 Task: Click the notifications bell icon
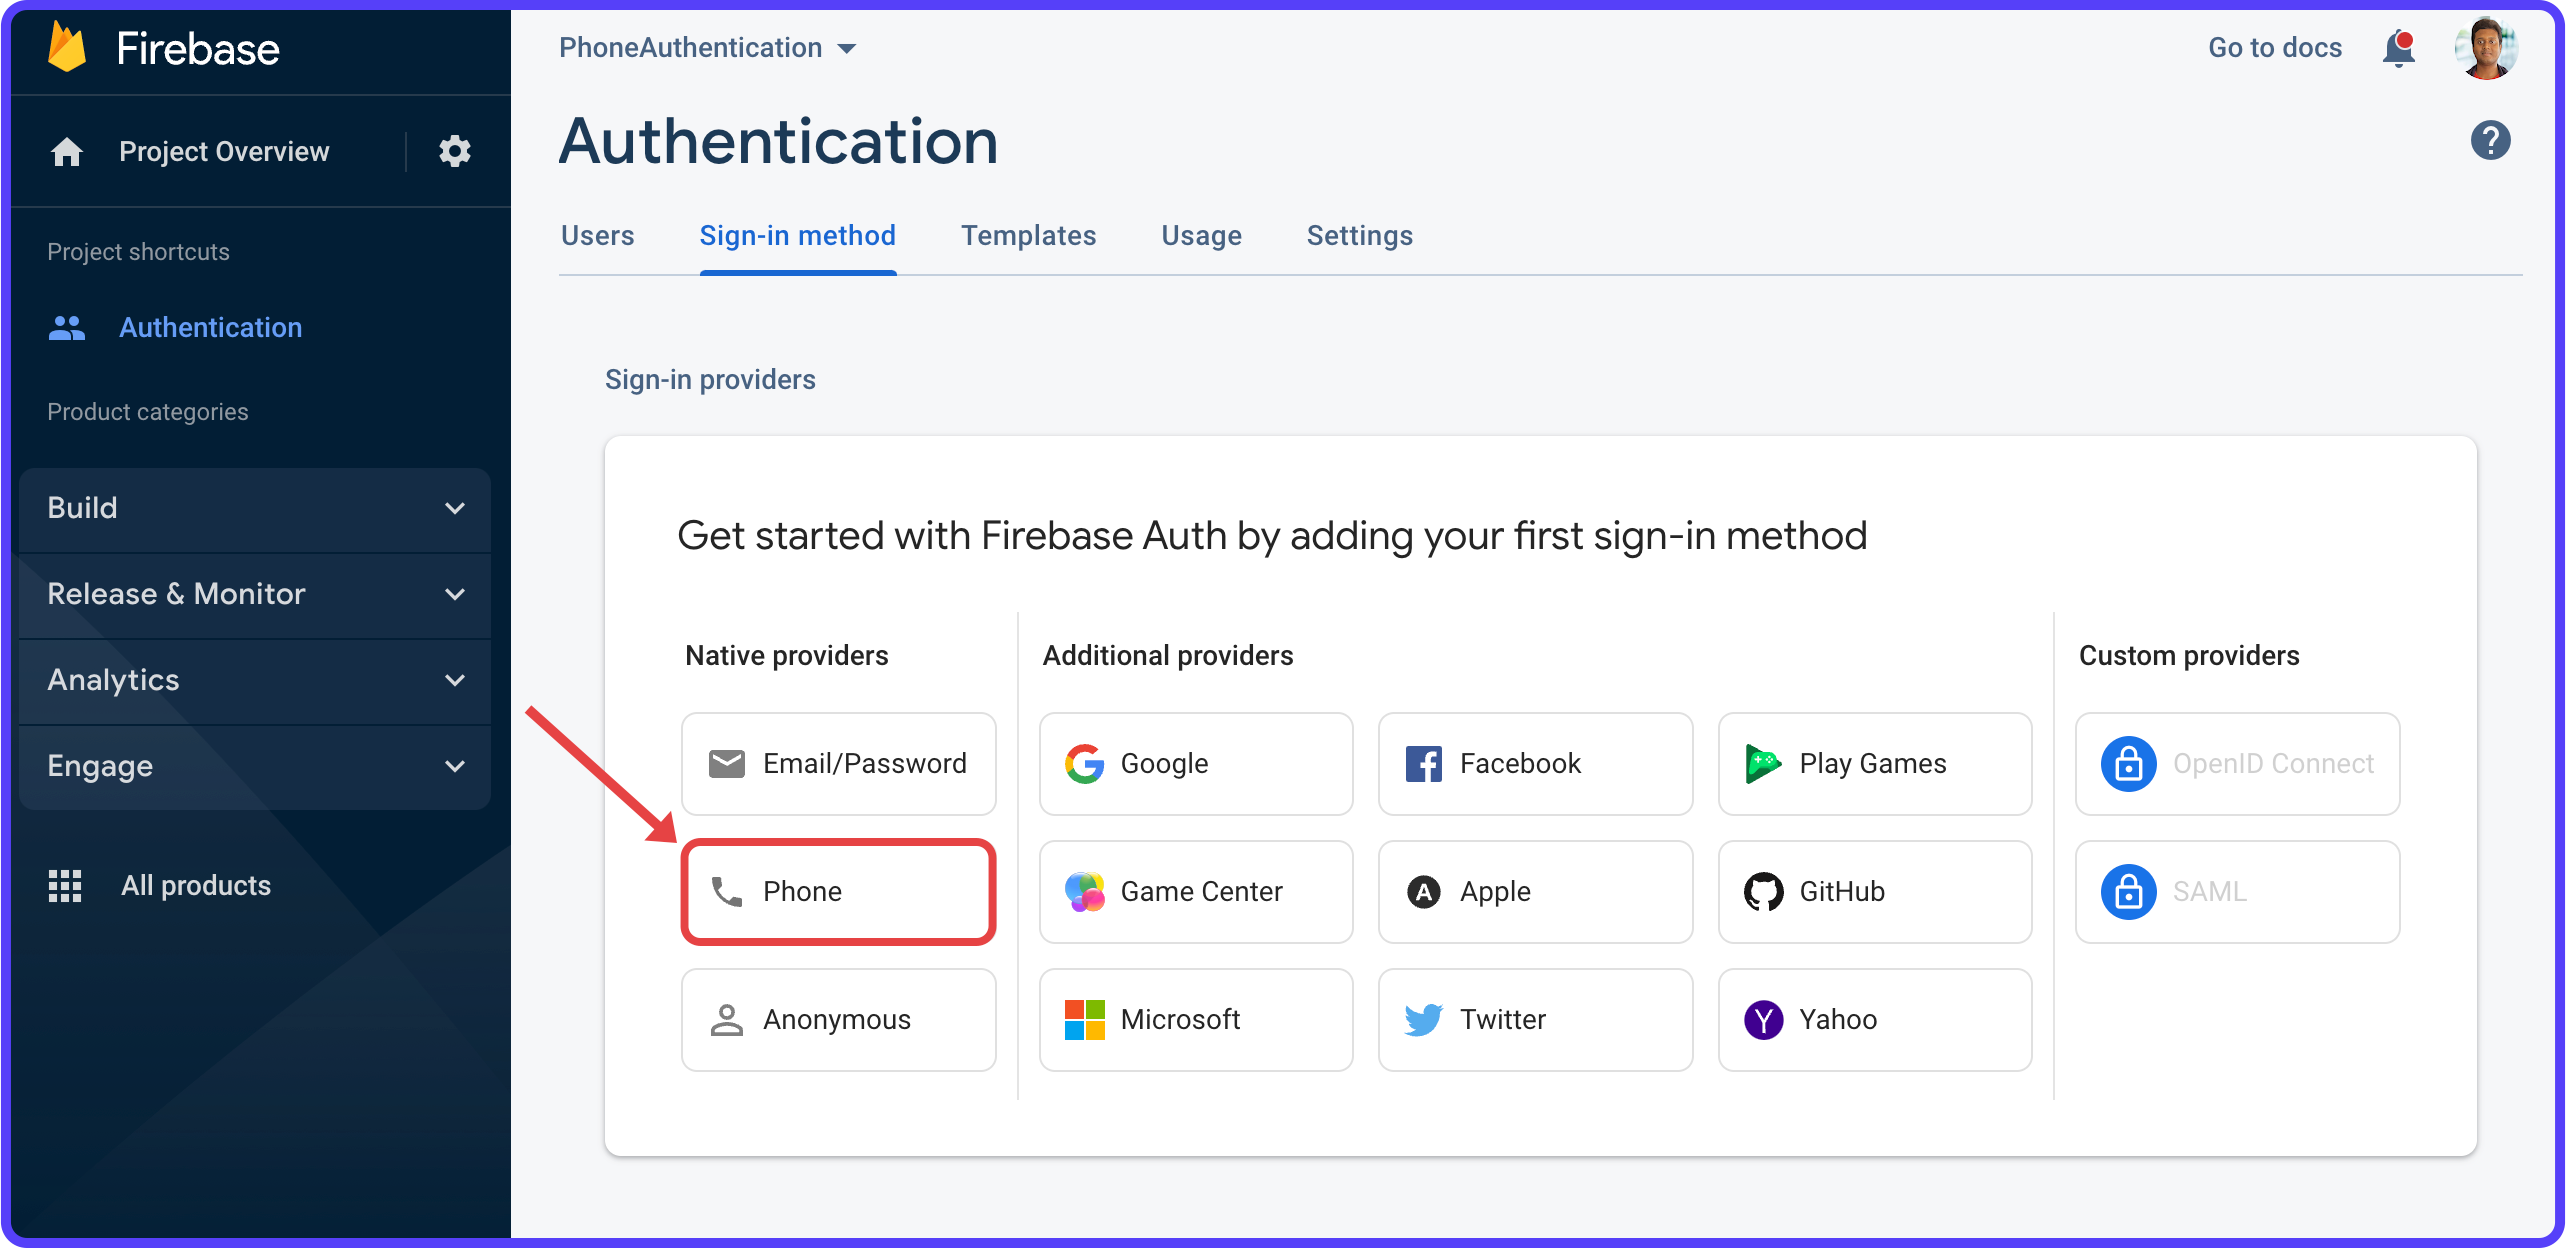click(x=2398, y=48)
